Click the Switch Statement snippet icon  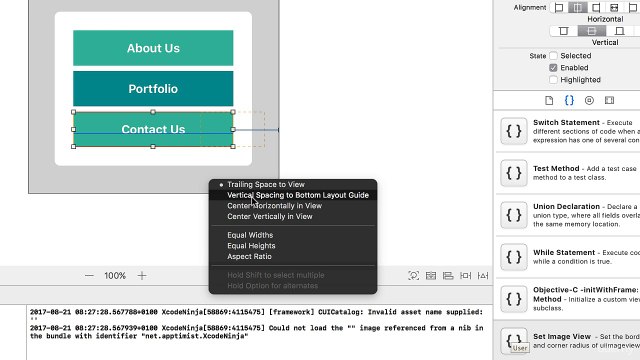[x=514, y=131]
